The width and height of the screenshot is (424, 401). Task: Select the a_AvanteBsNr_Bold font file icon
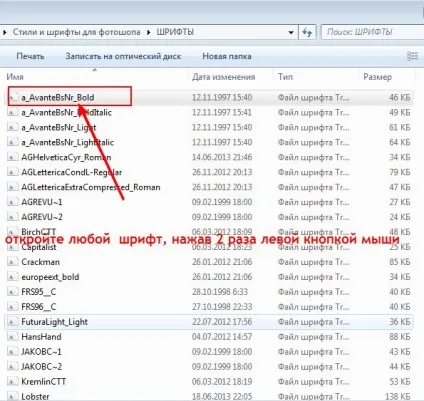click(13, 97)
